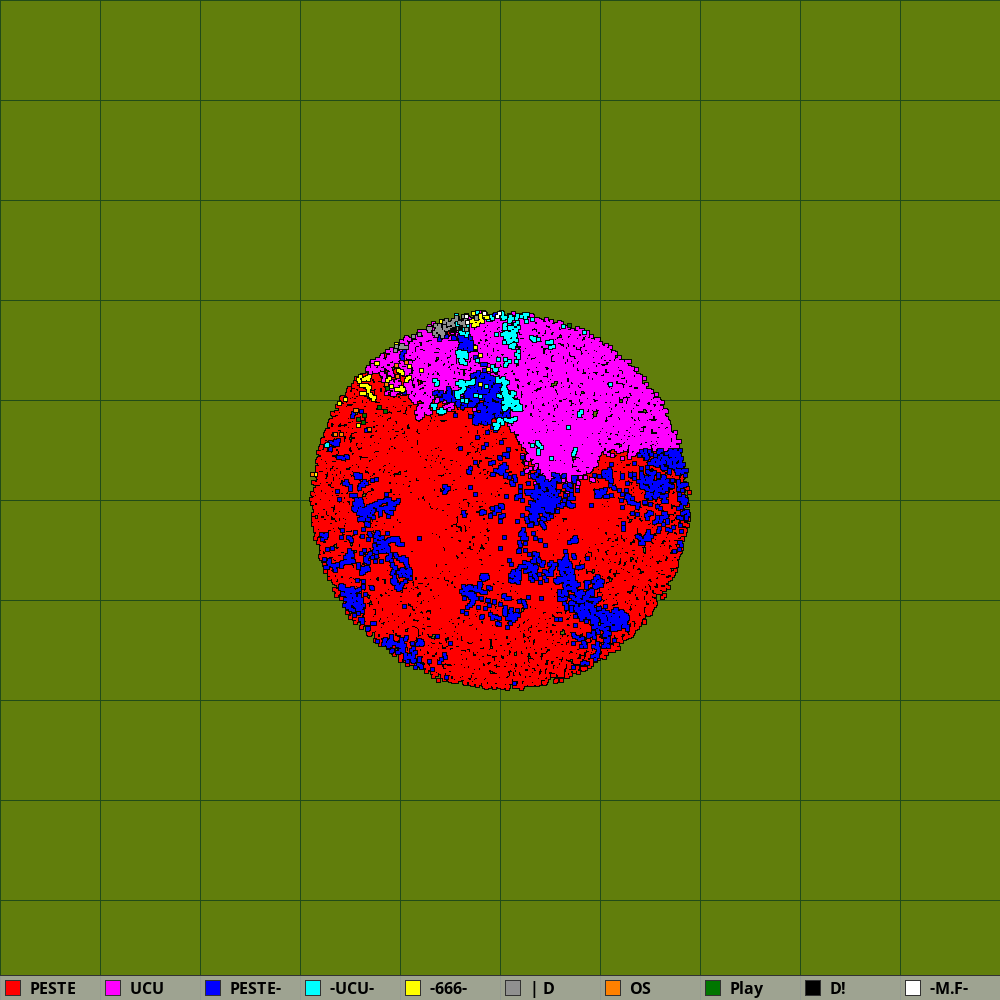
Task: Select the '-M.F-' legend label
Action: tap(949, 989)
